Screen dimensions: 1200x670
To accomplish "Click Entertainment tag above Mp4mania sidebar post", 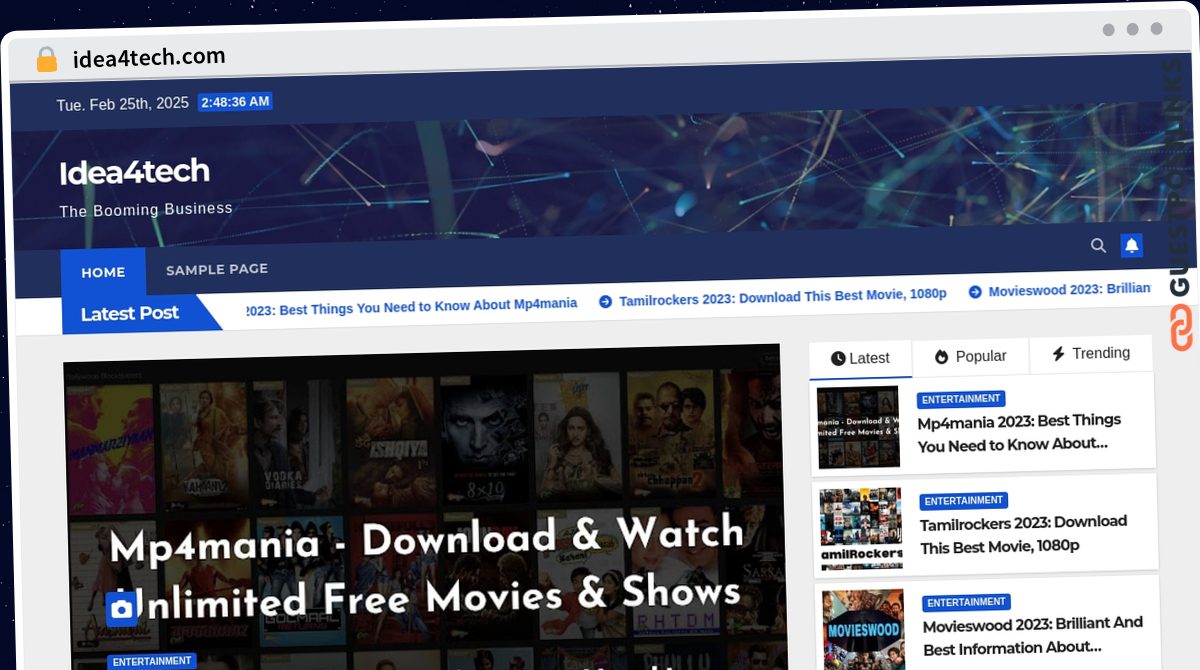I will coord(961,399).
